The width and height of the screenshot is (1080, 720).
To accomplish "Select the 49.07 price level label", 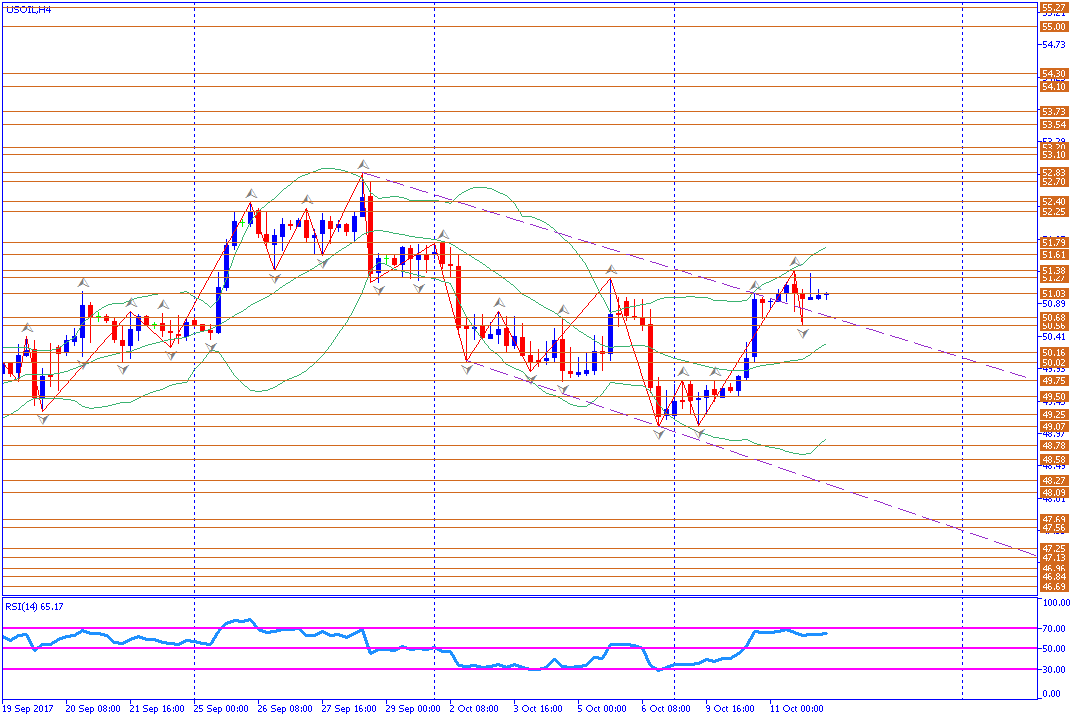I will click(1054, 427).
